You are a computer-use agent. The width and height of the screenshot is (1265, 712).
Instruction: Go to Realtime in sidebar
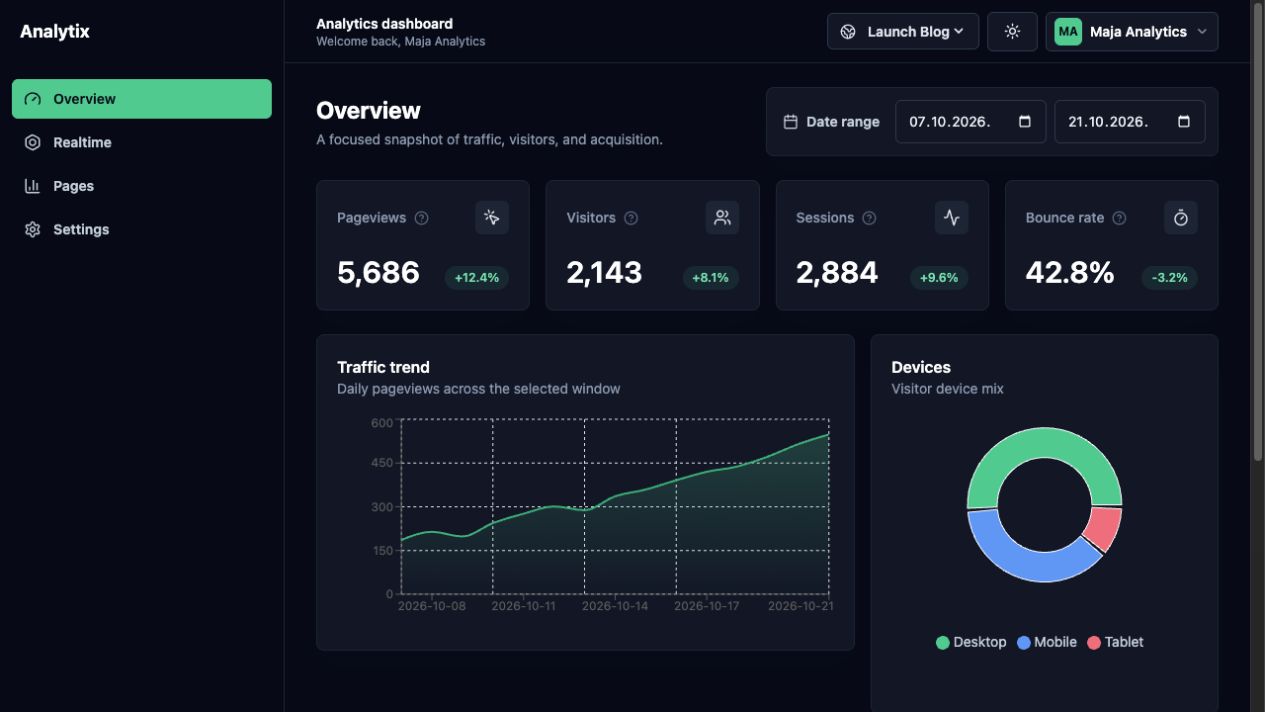click(x=142, y=142)
